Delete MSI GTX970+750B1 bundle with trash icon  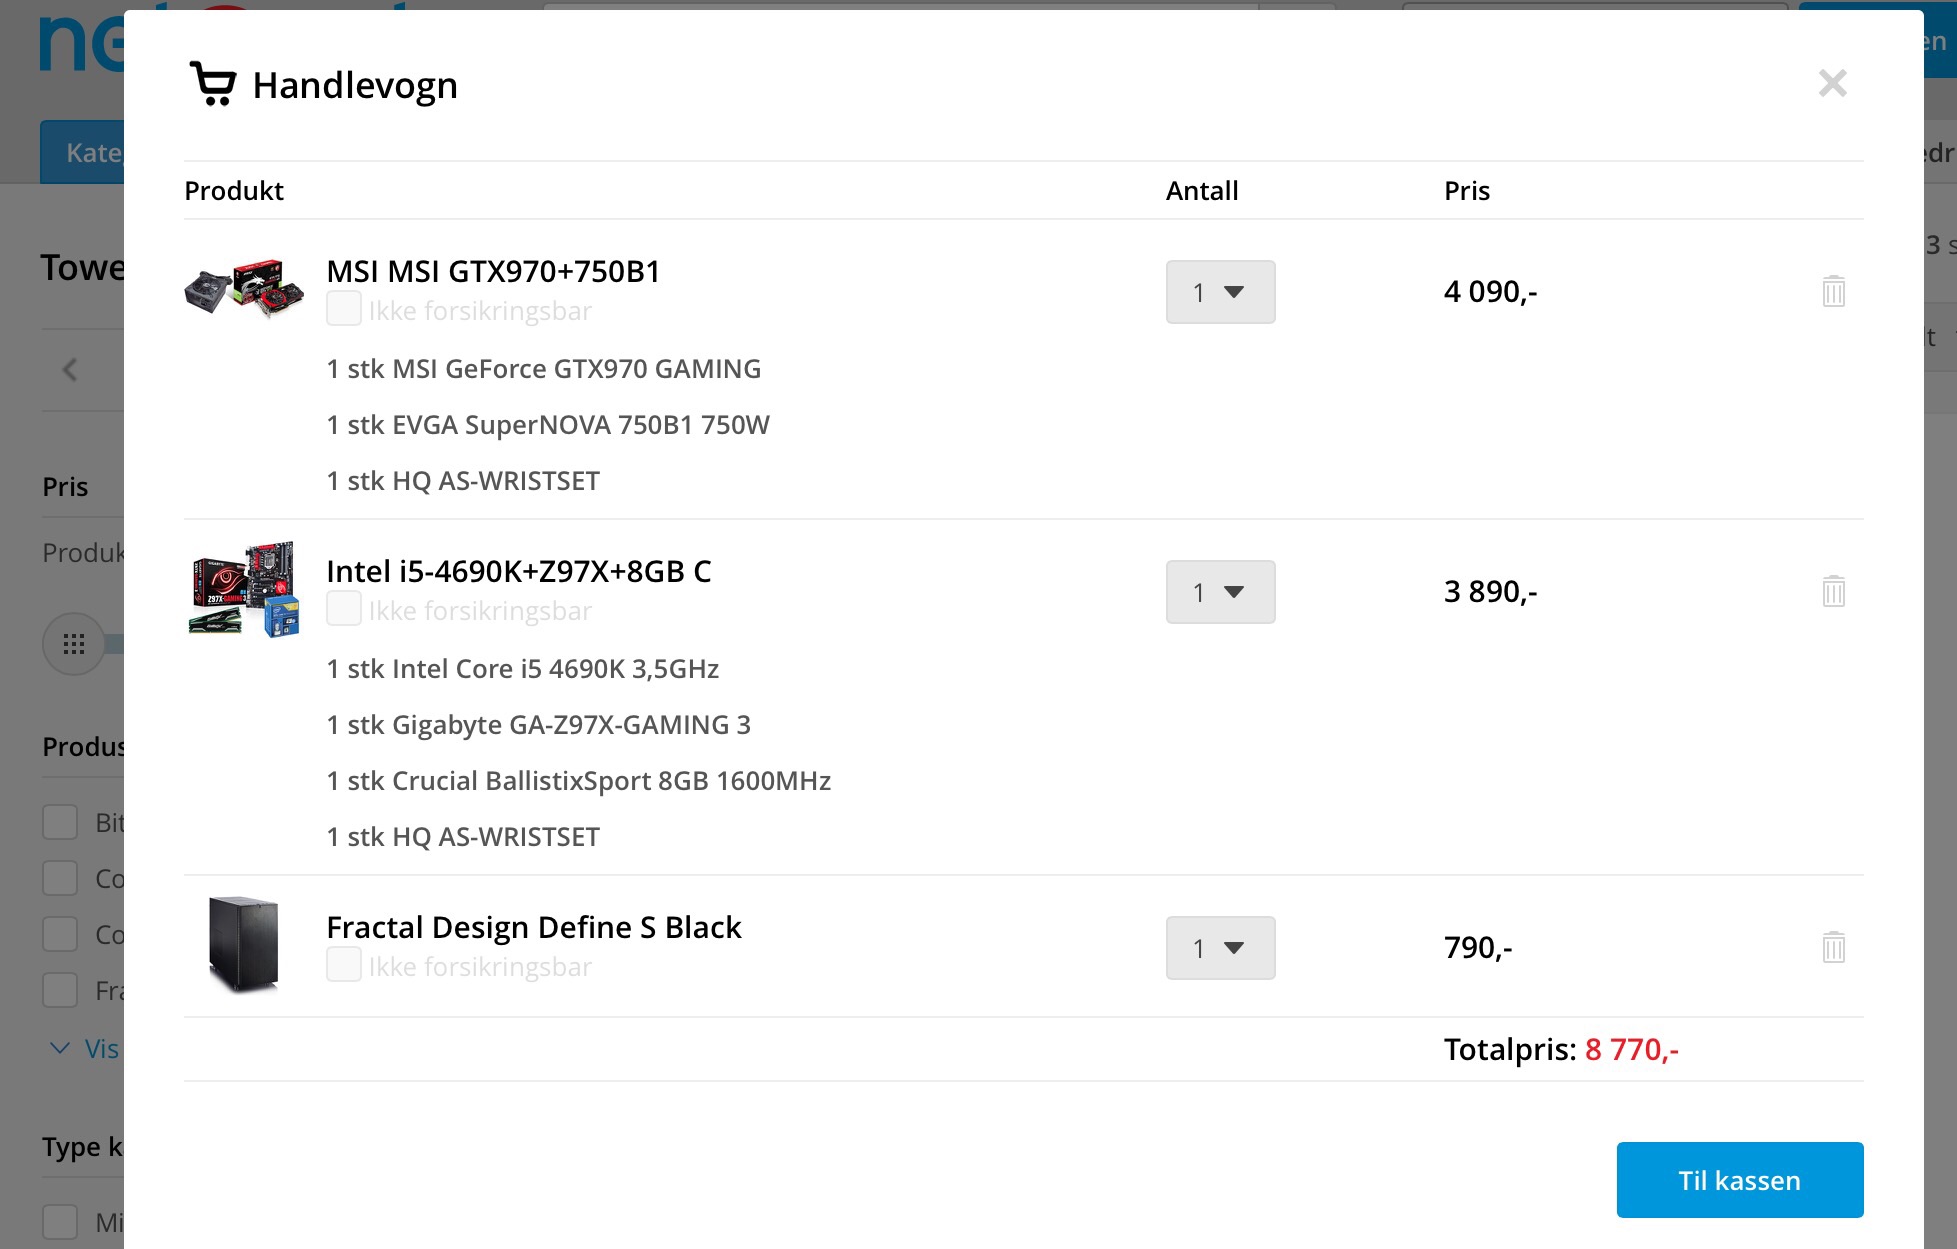(1833, 291)
